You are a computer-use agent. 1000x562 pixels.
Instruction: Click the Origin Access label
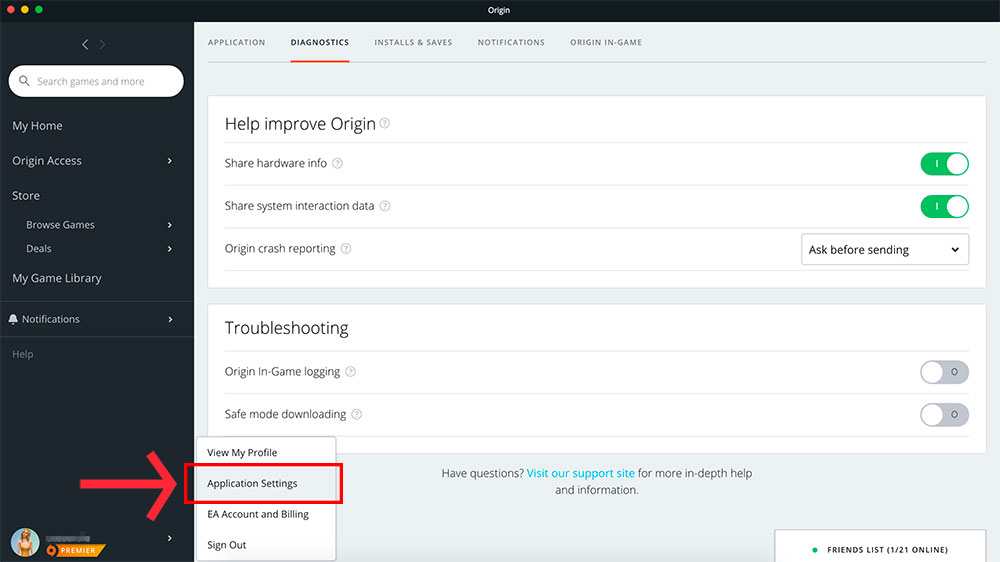pos(47,161)
